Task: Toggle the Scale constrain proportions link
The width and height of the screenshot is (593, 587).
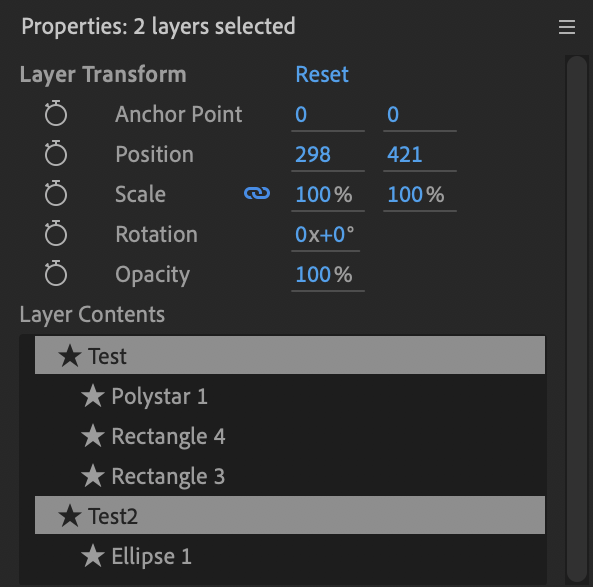Action: coord(257,193)
